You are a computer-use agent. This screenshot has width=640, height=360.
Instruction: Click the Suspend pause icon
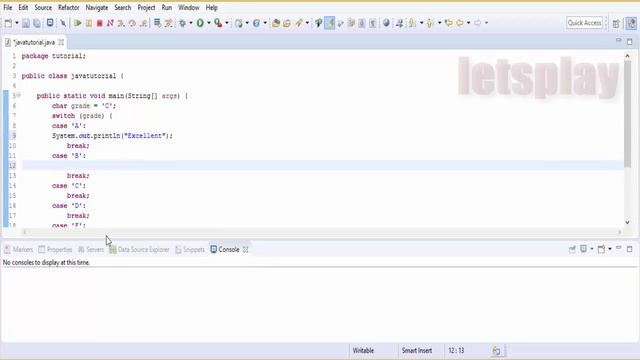[89, 23]
